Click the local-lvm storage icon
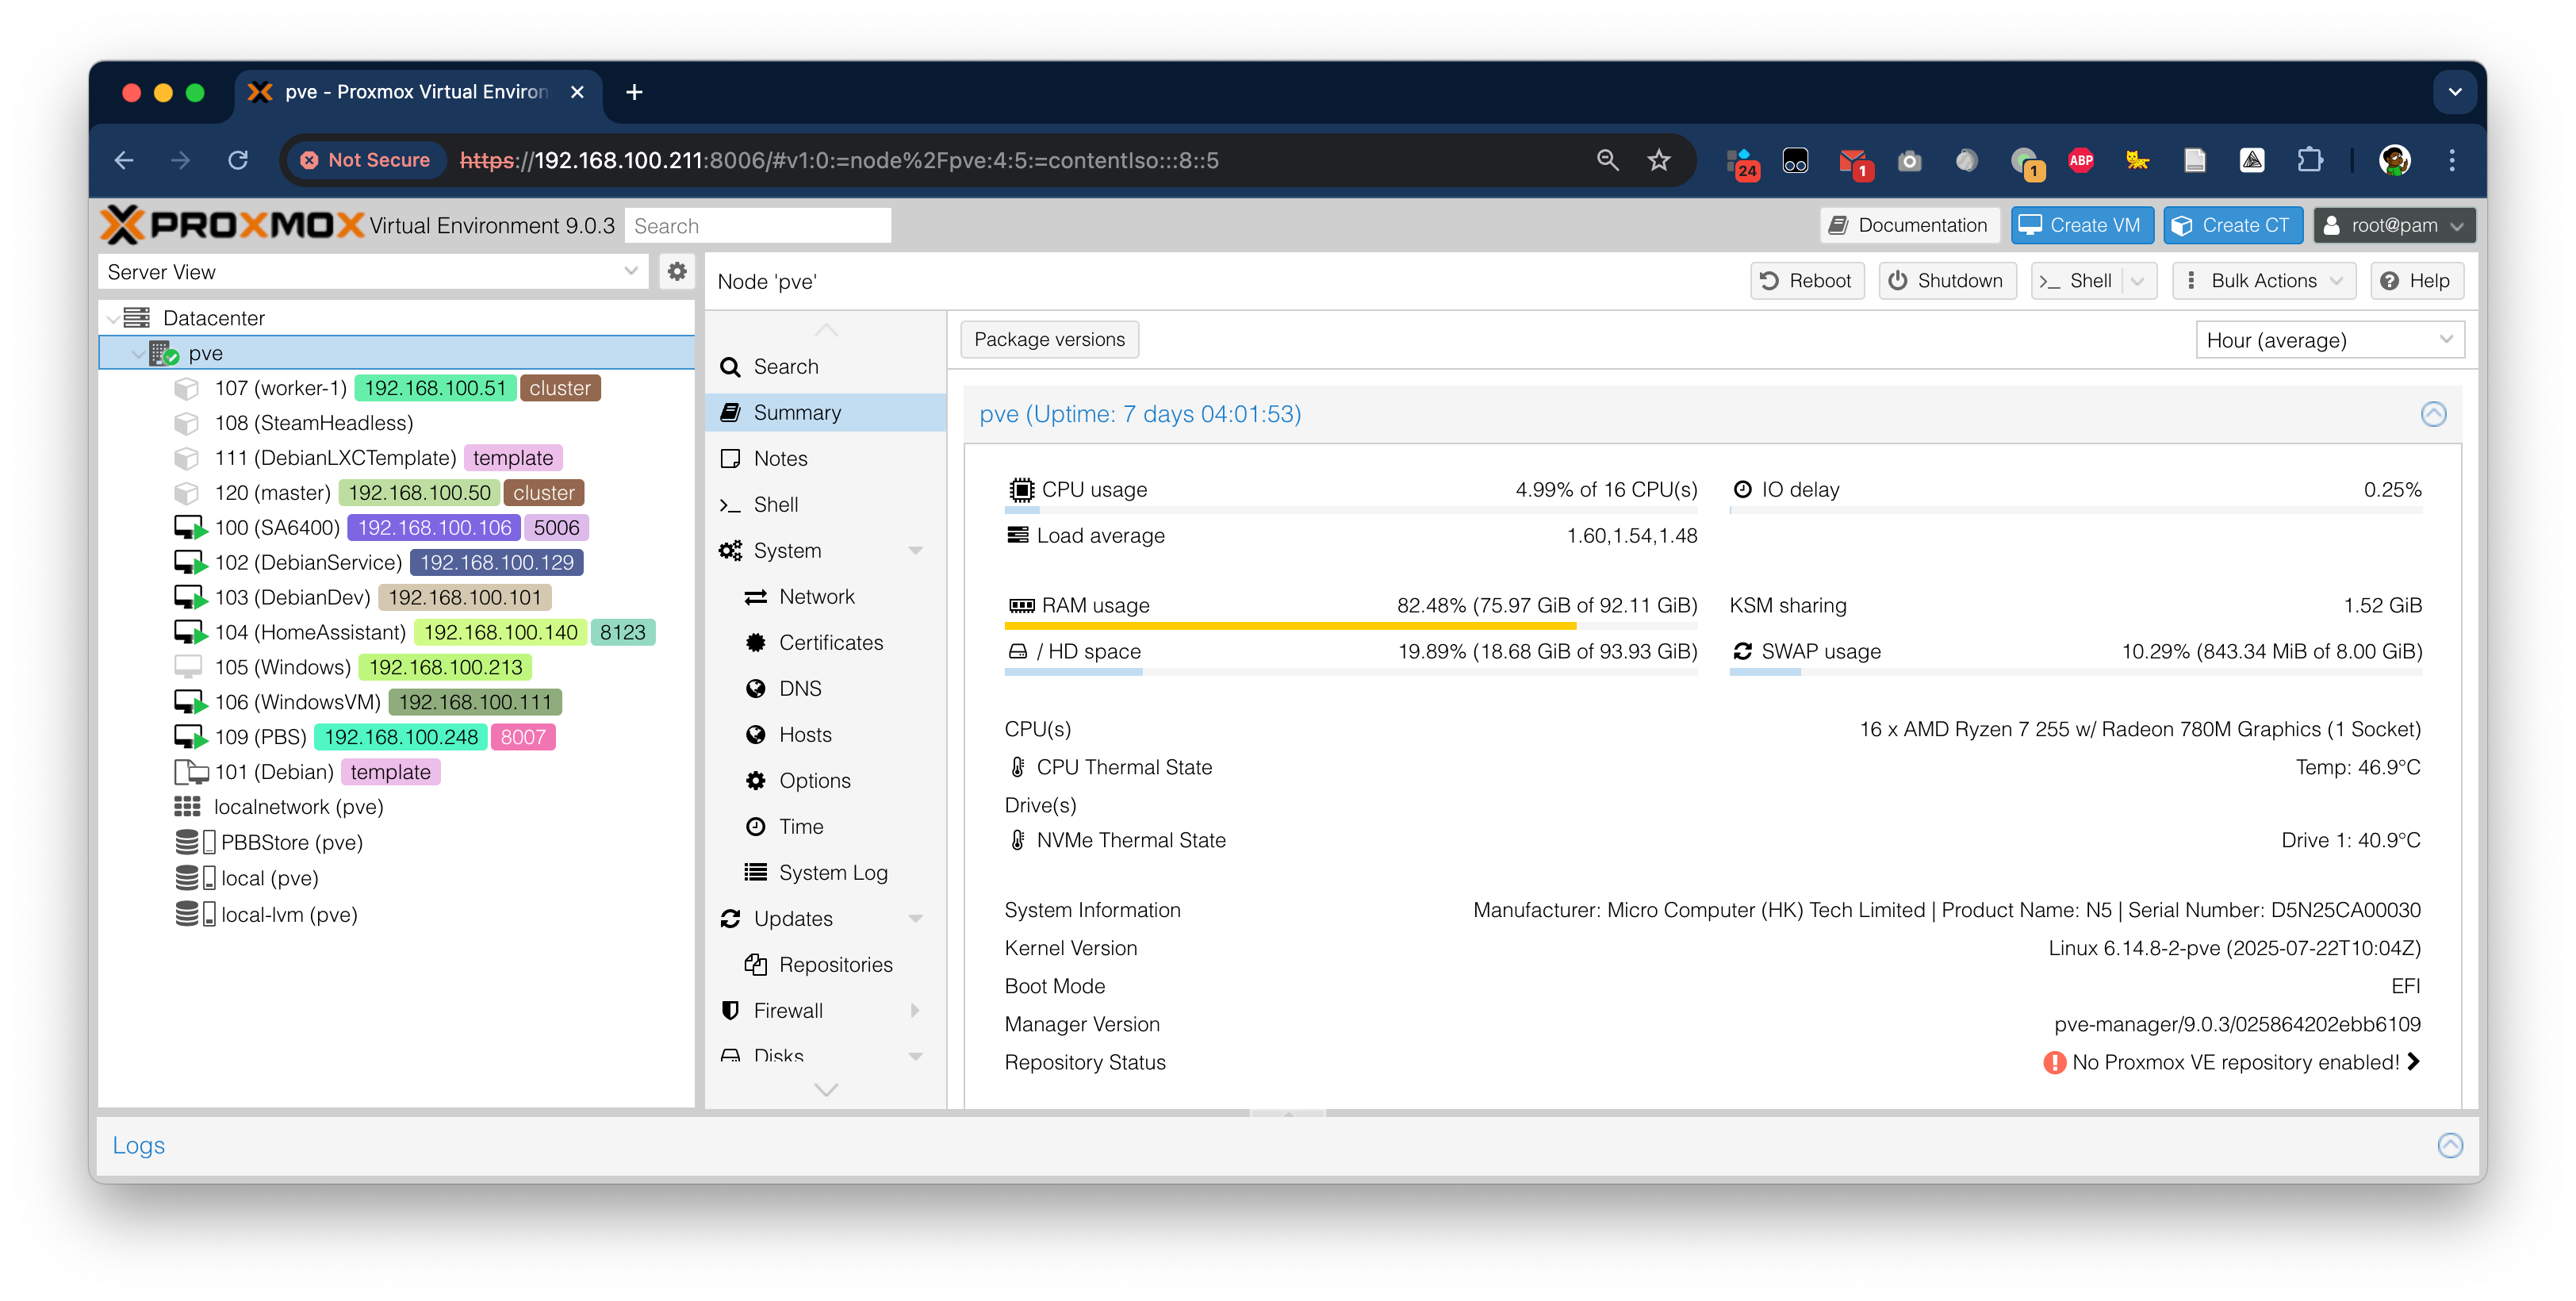 (194, 914)
